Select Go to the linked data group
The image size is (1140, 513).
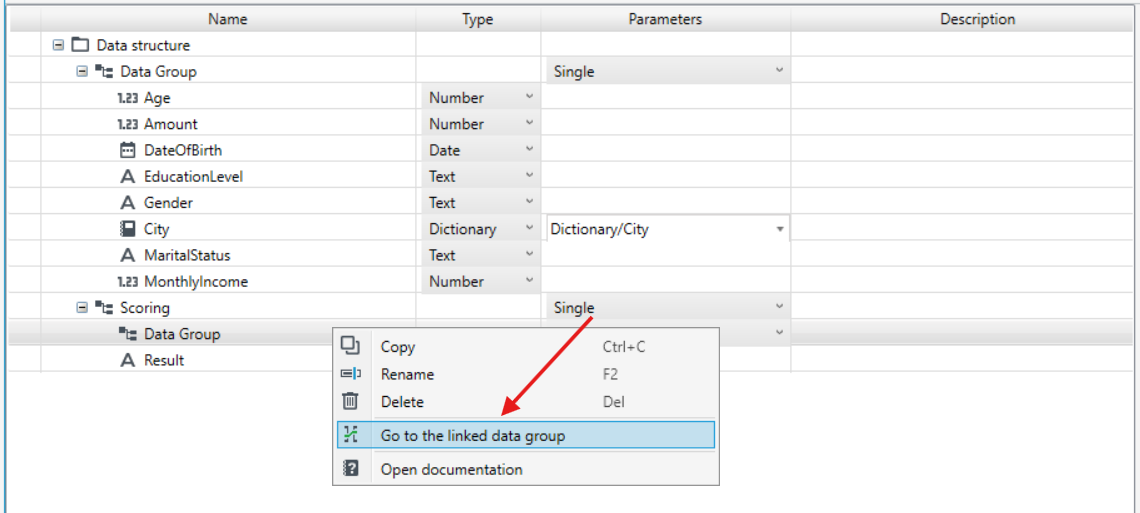click(x=526, y=435)
